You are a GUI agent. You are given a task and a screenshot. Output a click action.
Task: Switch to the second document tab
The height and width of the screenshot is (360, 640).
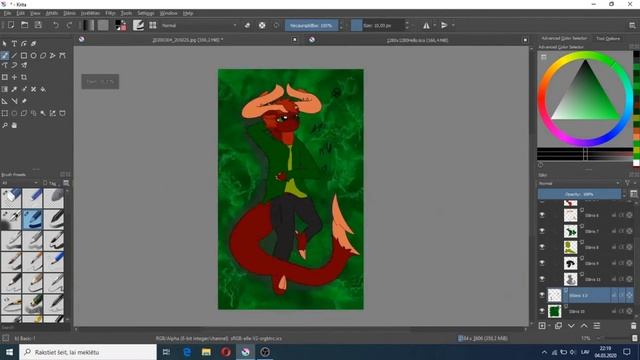(x=417, y=40)
